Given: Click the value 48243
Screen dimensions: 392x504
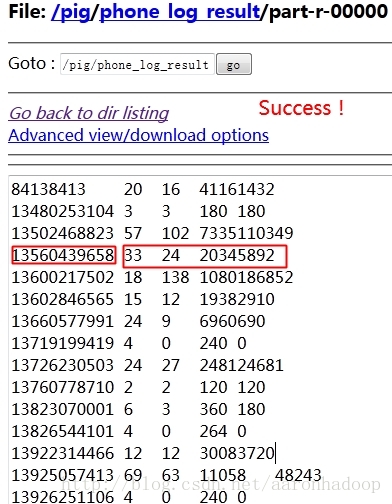Looking at the screenshot, I should tap(298, 475).
